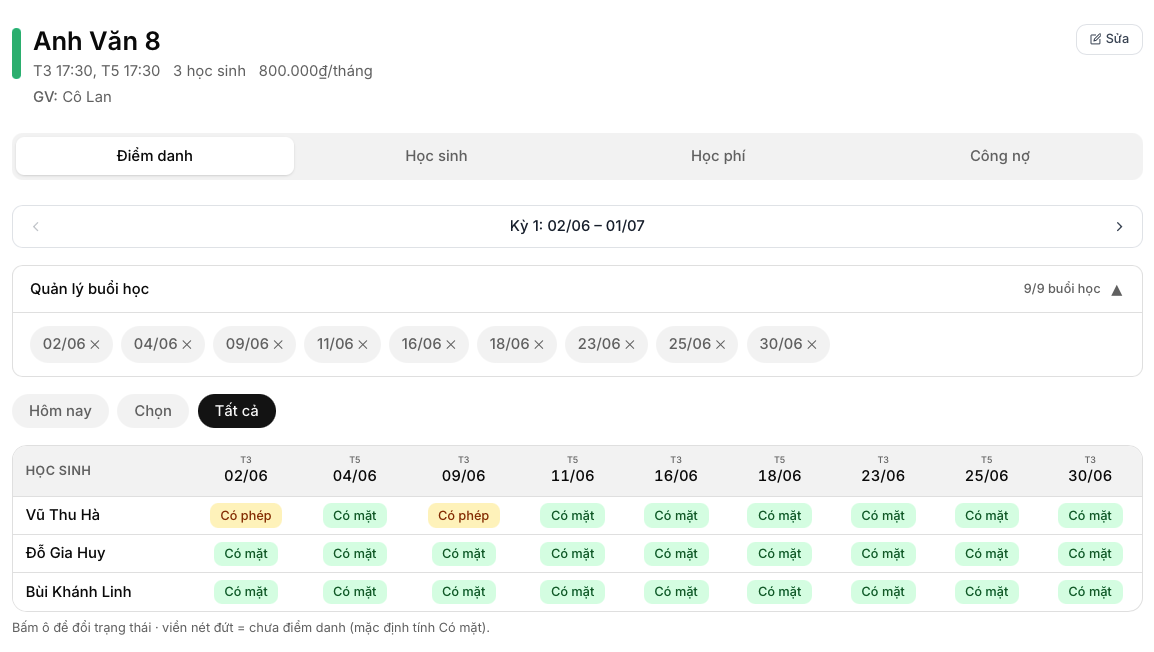Screen dimensions: 1154x652
Task: Remove the 30/06 session chip
Action: point(812,344)
